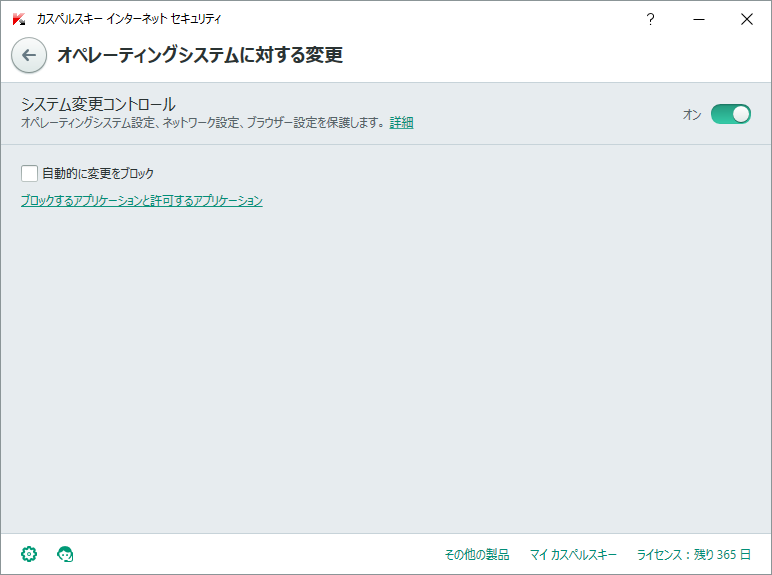
Task: Close the Kaspersky window
Action: [747, 19]
